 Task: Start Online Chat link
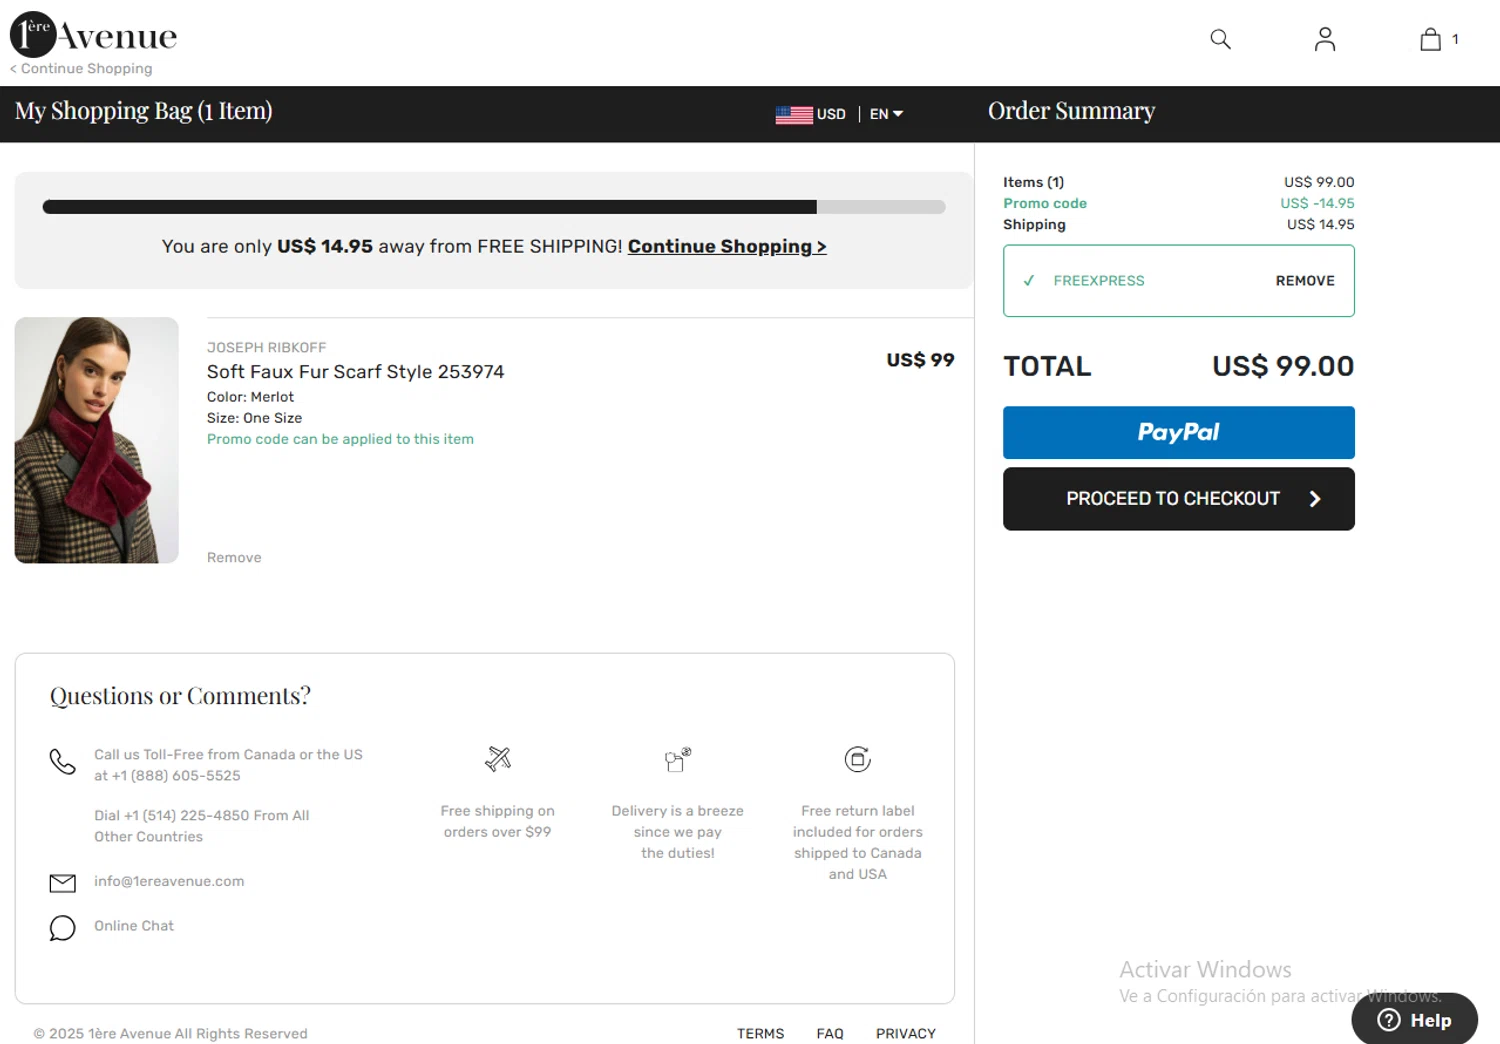pyautogui.click(x=134, y=926)
